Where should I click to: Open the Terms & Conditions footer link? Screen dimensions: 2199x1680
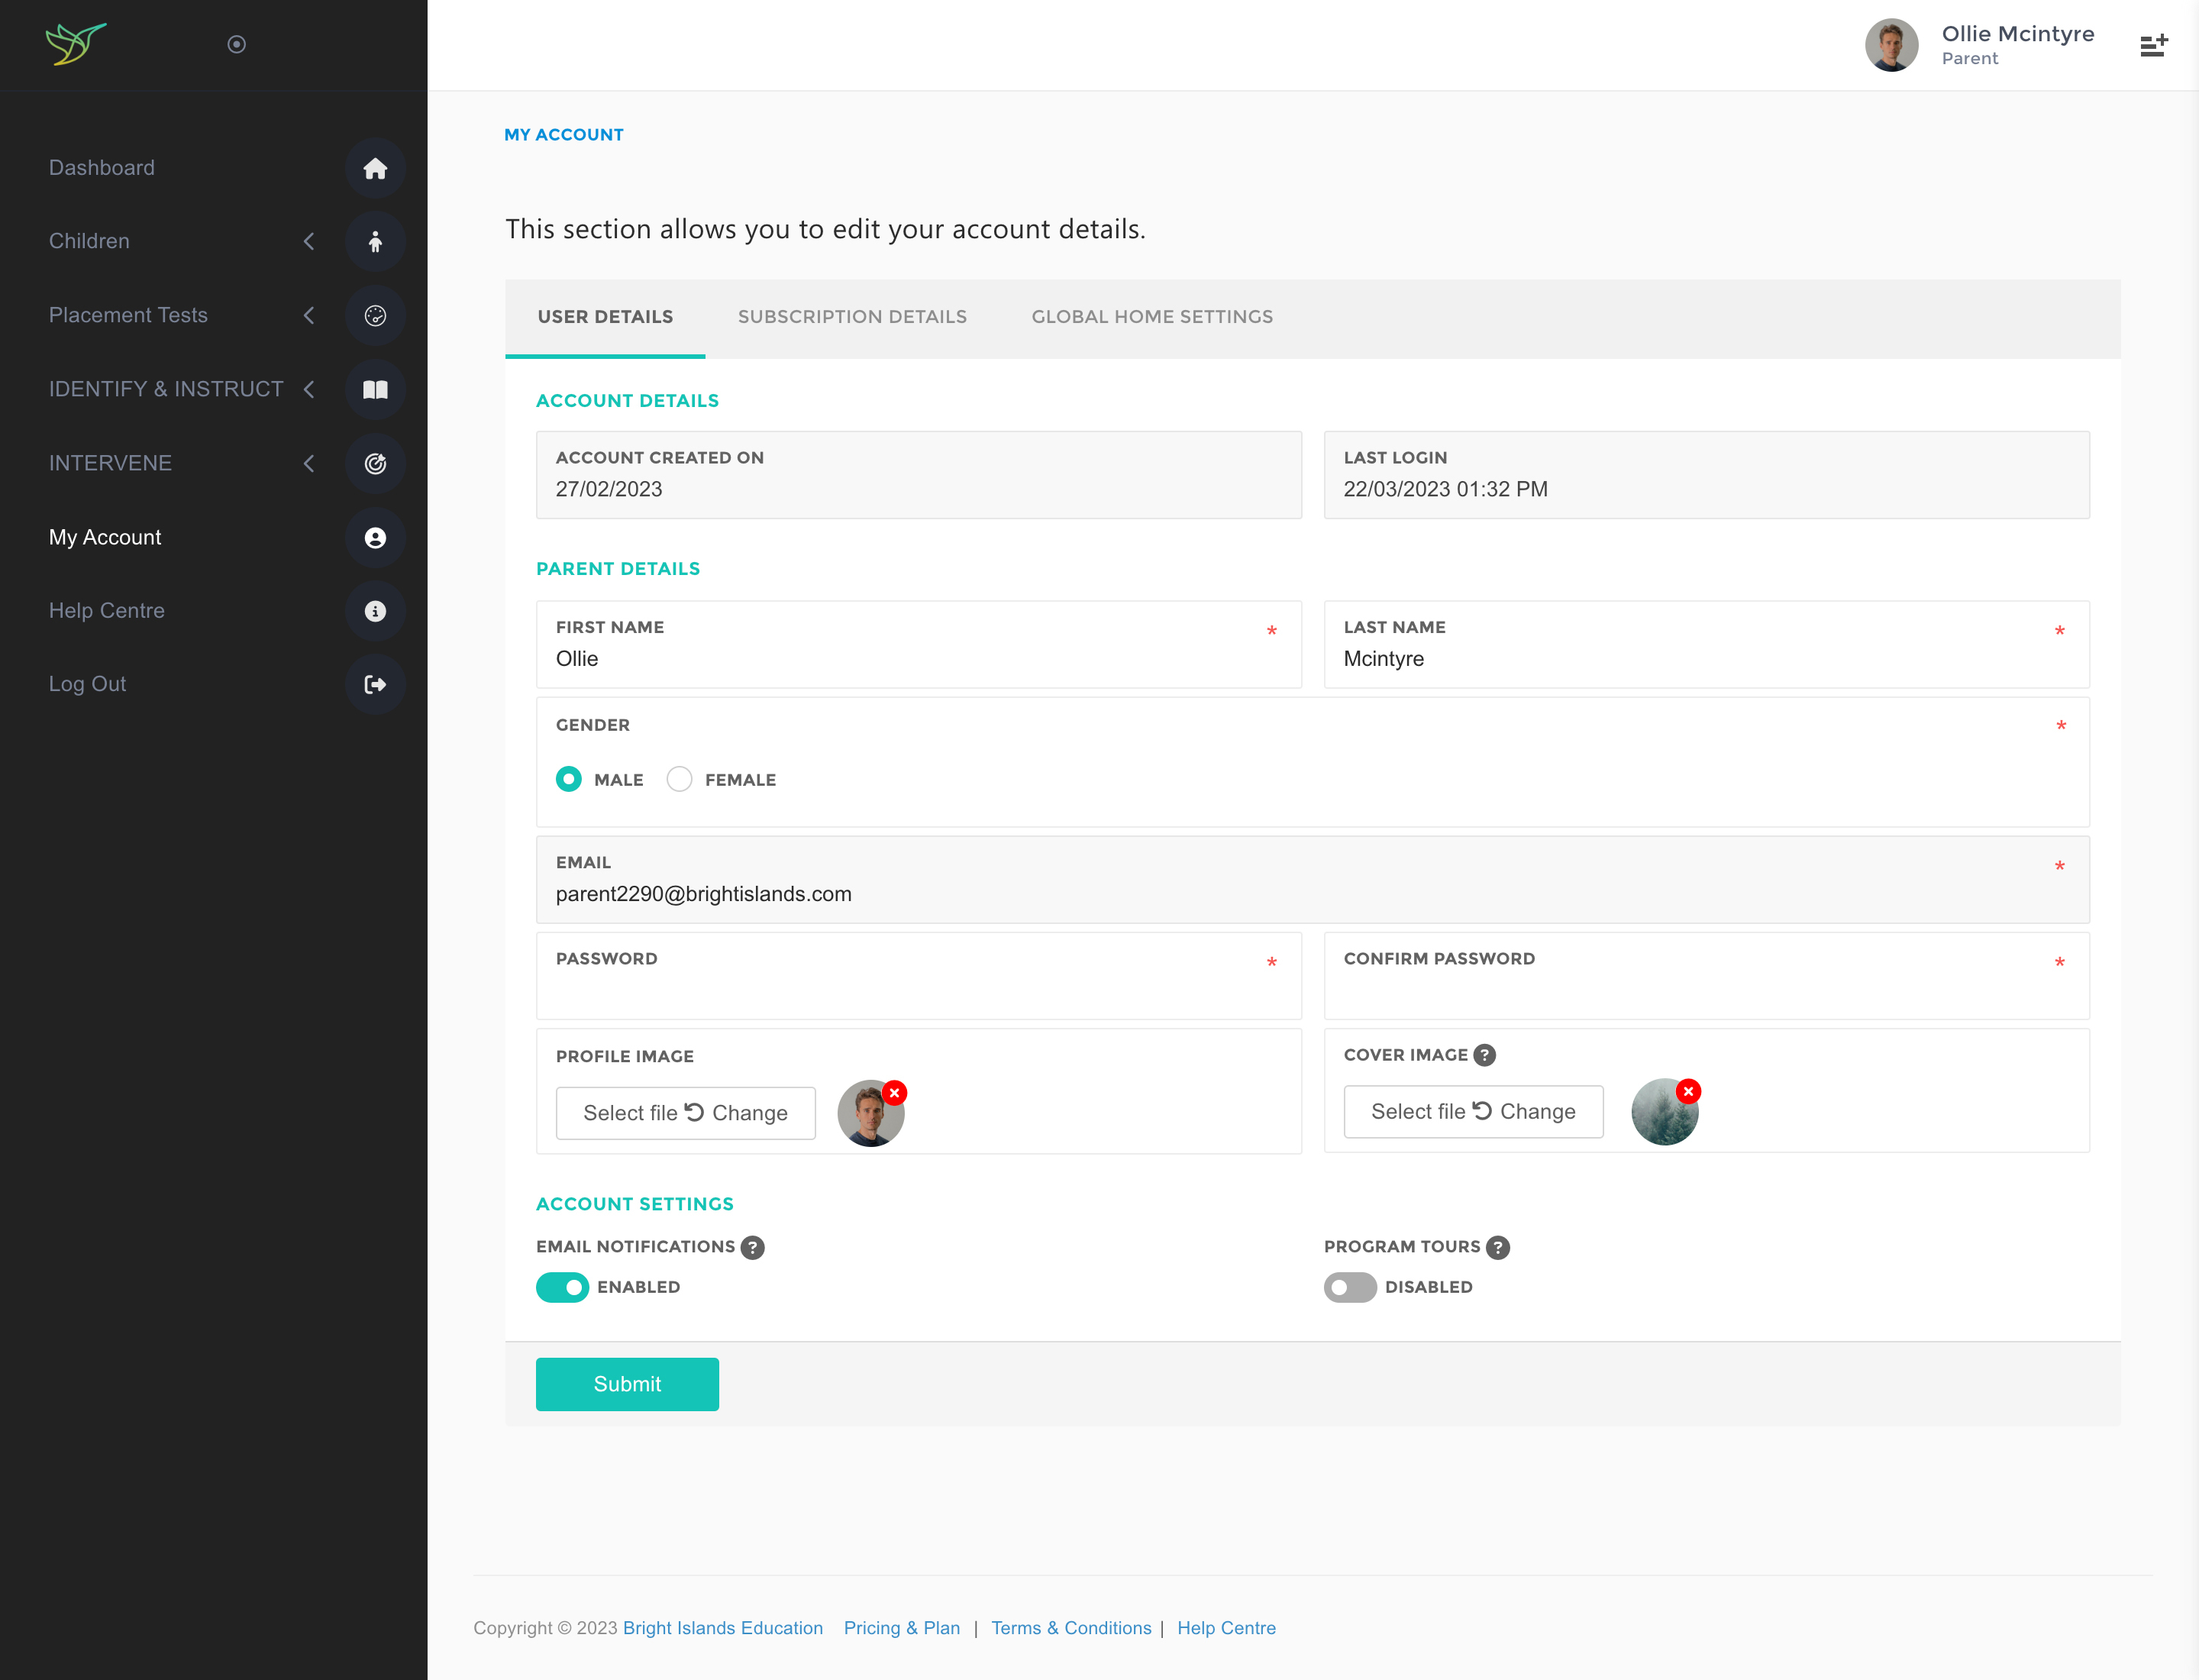[1071, 1628]
